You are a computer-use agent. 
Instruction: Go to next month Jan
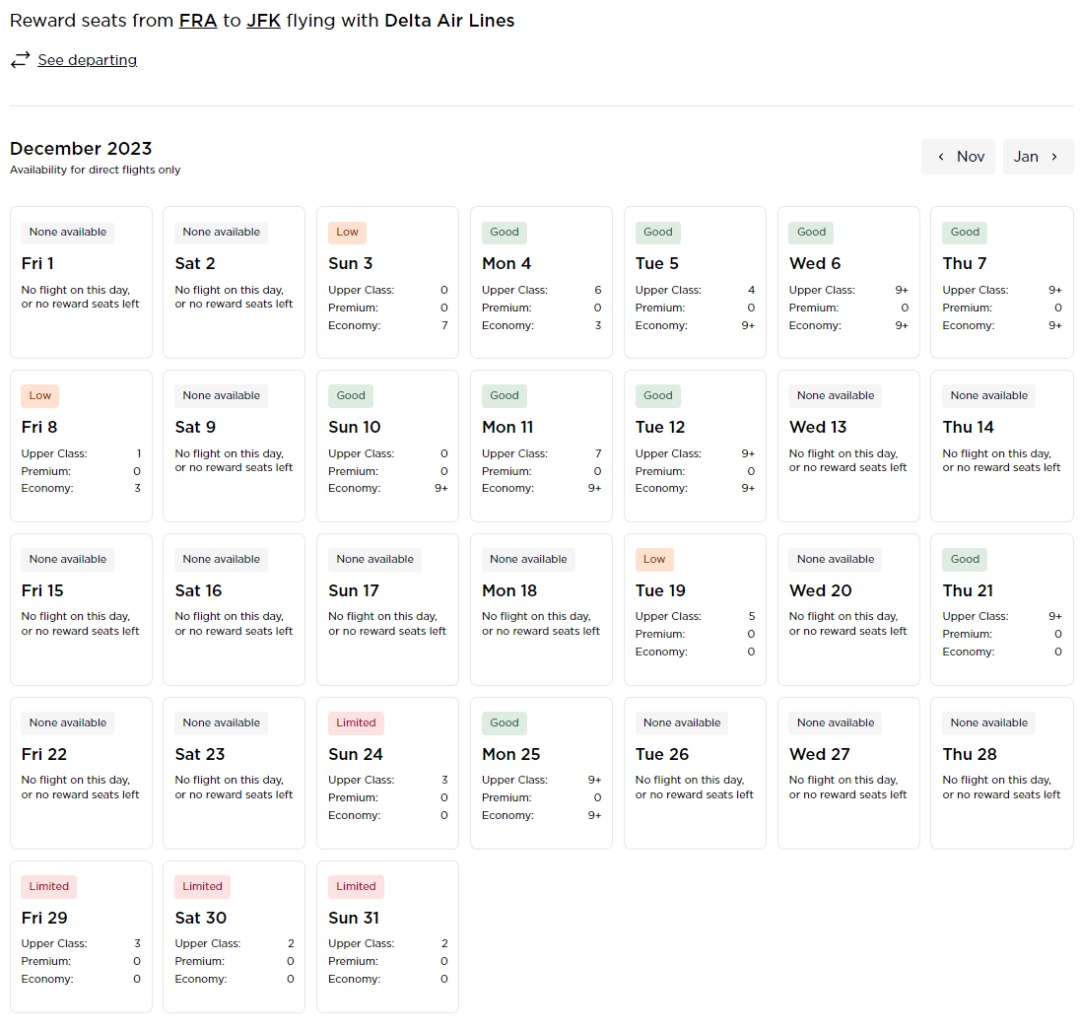[x=1037, y=157]
